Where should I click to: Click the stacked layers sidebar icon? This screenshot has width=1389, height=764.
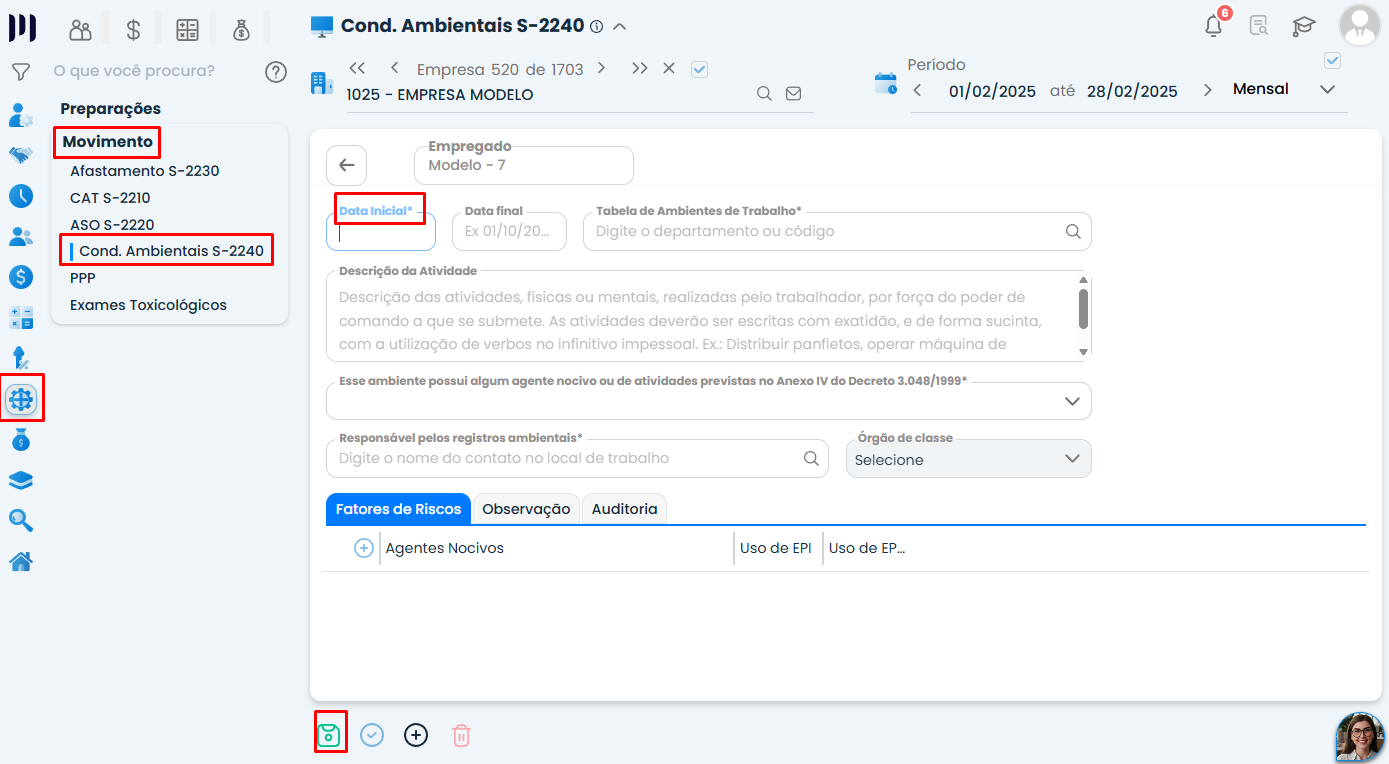click(21, 481)
